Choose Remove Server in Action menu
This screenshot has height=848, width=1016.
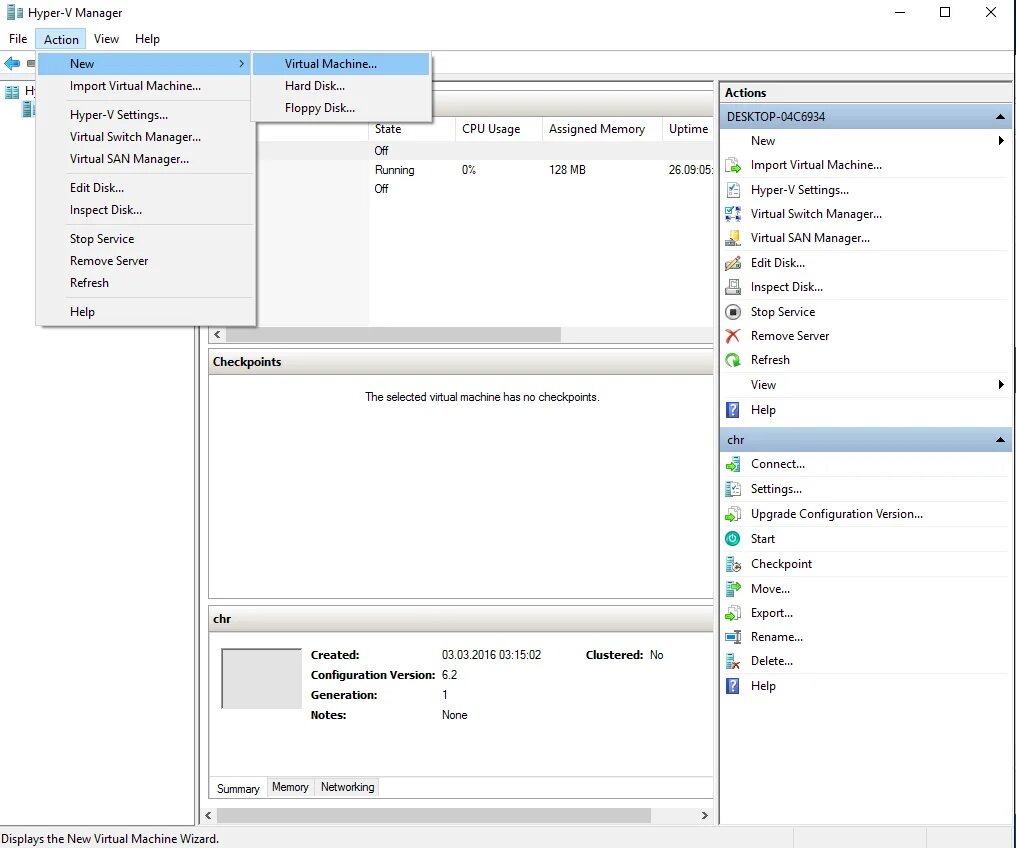click(145, 260)
